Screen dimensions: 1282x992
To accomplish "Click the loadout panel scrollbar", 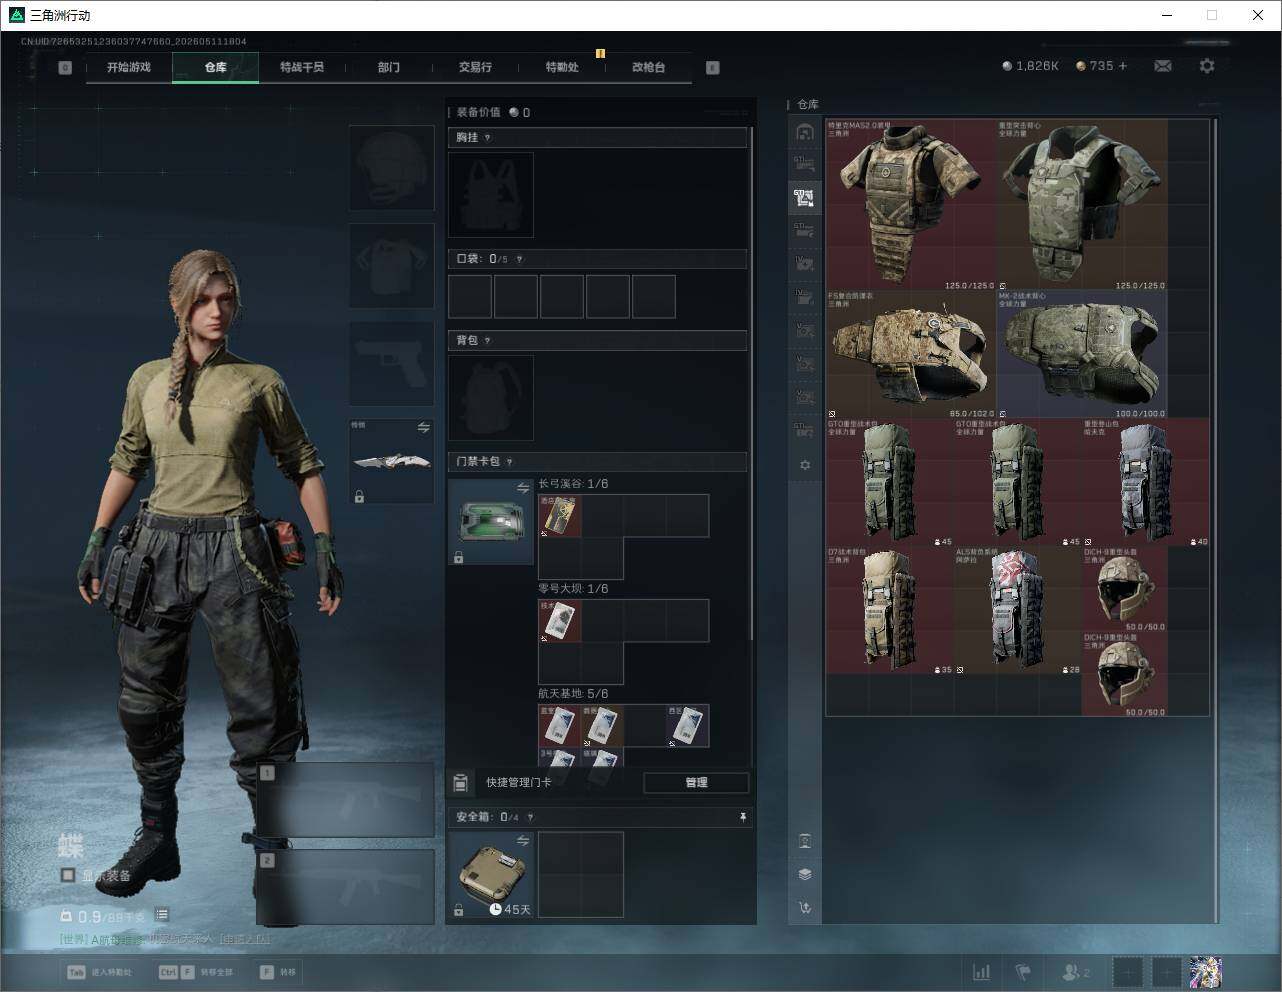I will click(x=752, y=385).
